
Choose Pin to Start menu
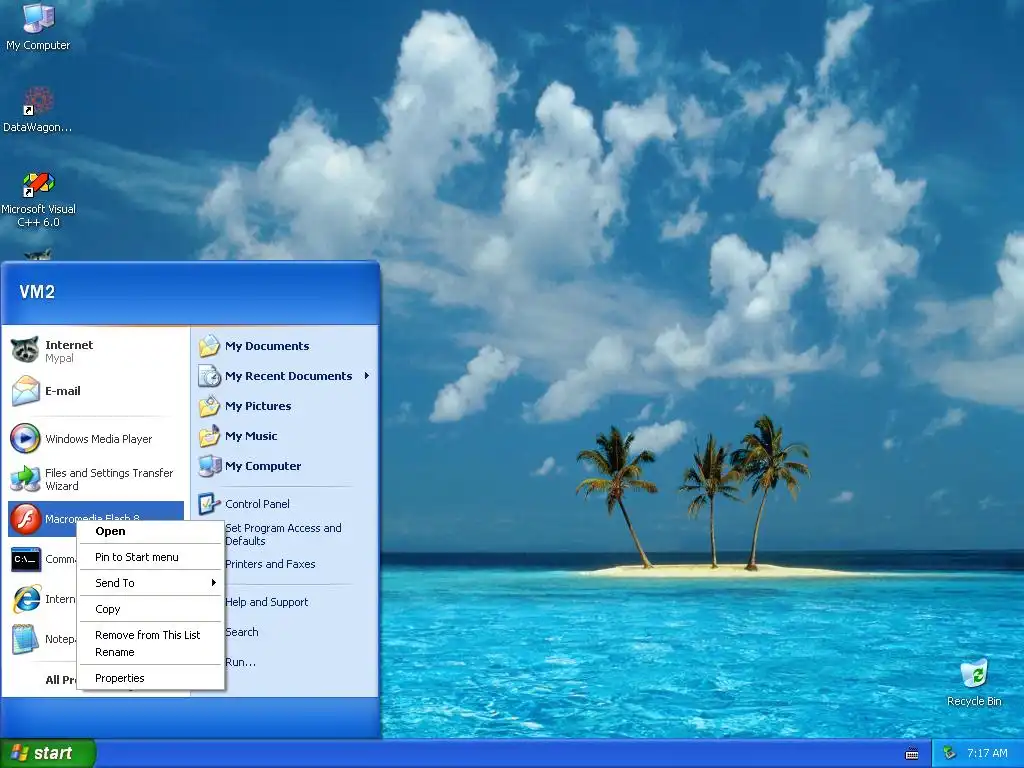pyautogui.click(x=151, y=557)
